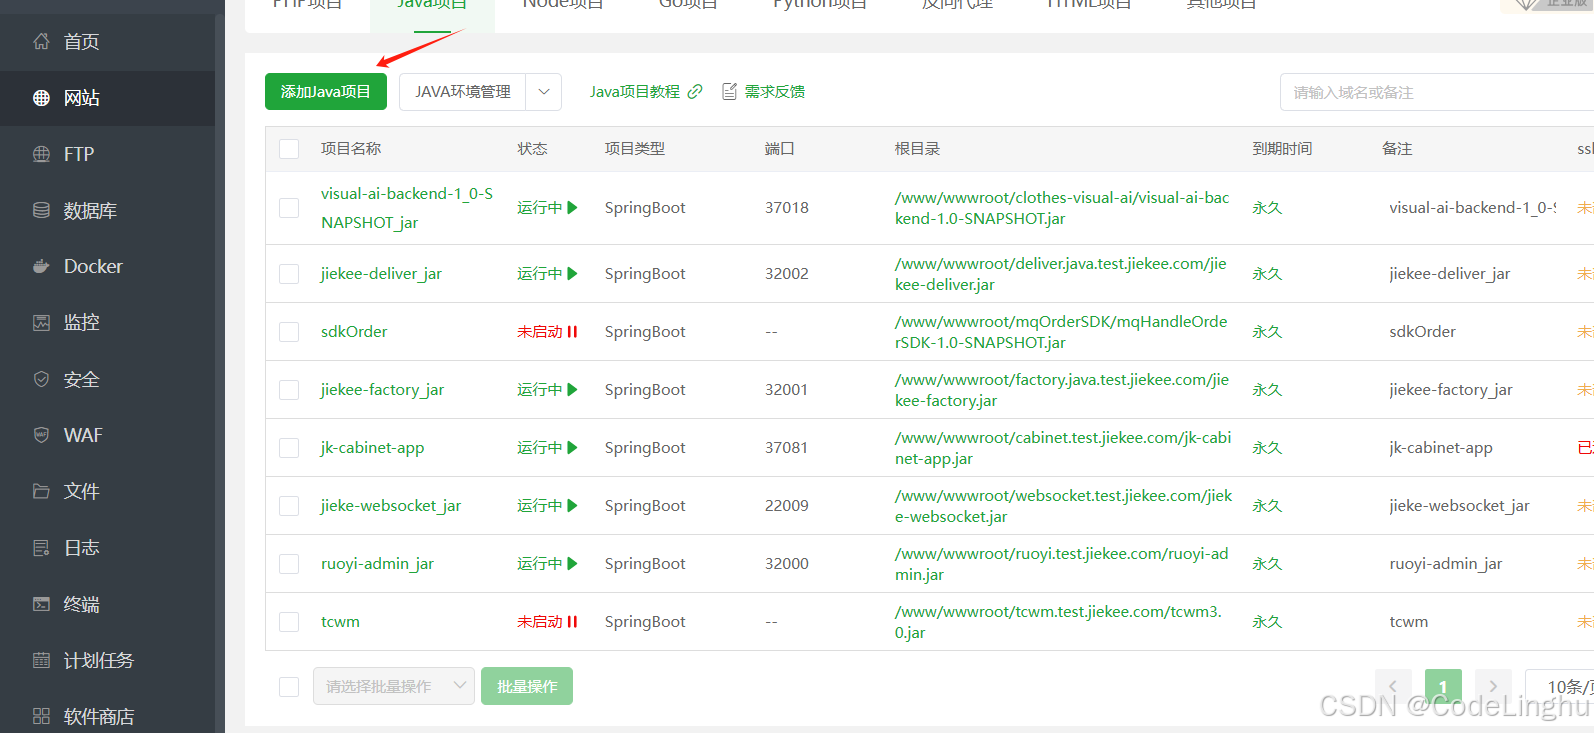Click the running play icon for ruoyi-admin_jar
This screenshot has width=1594, height=733.
pyautogui.click(x=573, y=563)
